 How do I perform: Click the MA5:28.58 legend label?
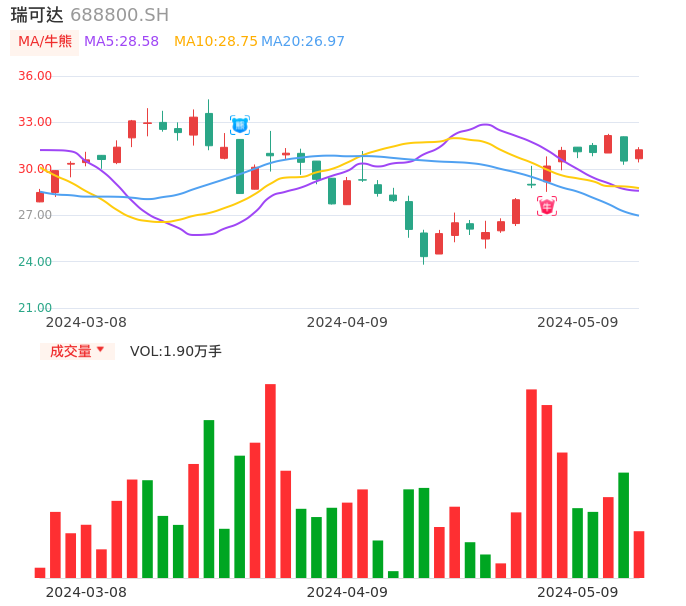tap(121, 42)
